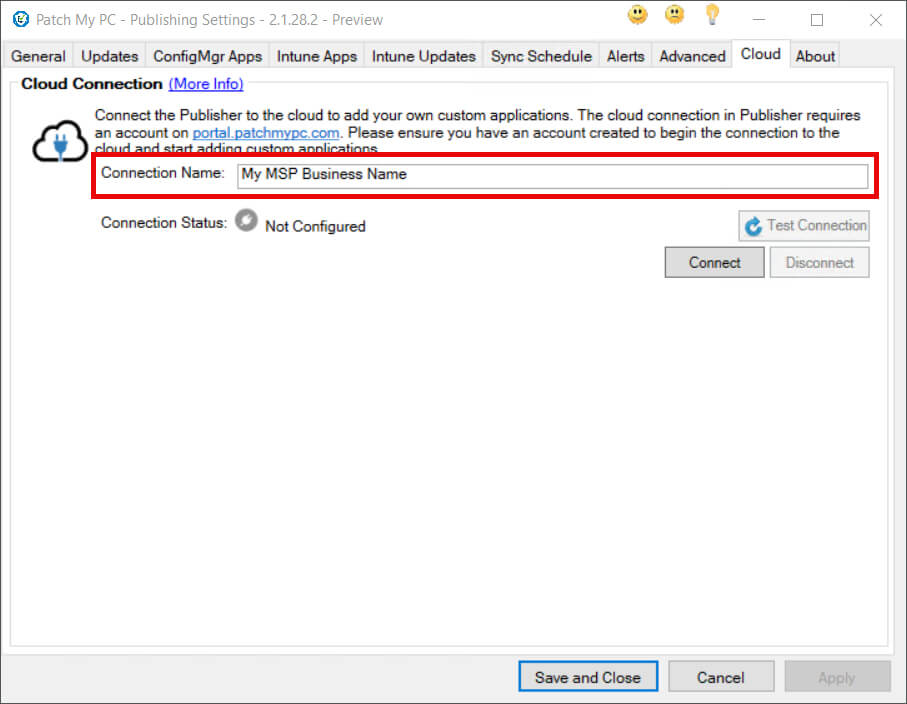Viewport: 907px width, 704px height.
Task: Click into the Connection Name field
Action: (x=552, y=175)
